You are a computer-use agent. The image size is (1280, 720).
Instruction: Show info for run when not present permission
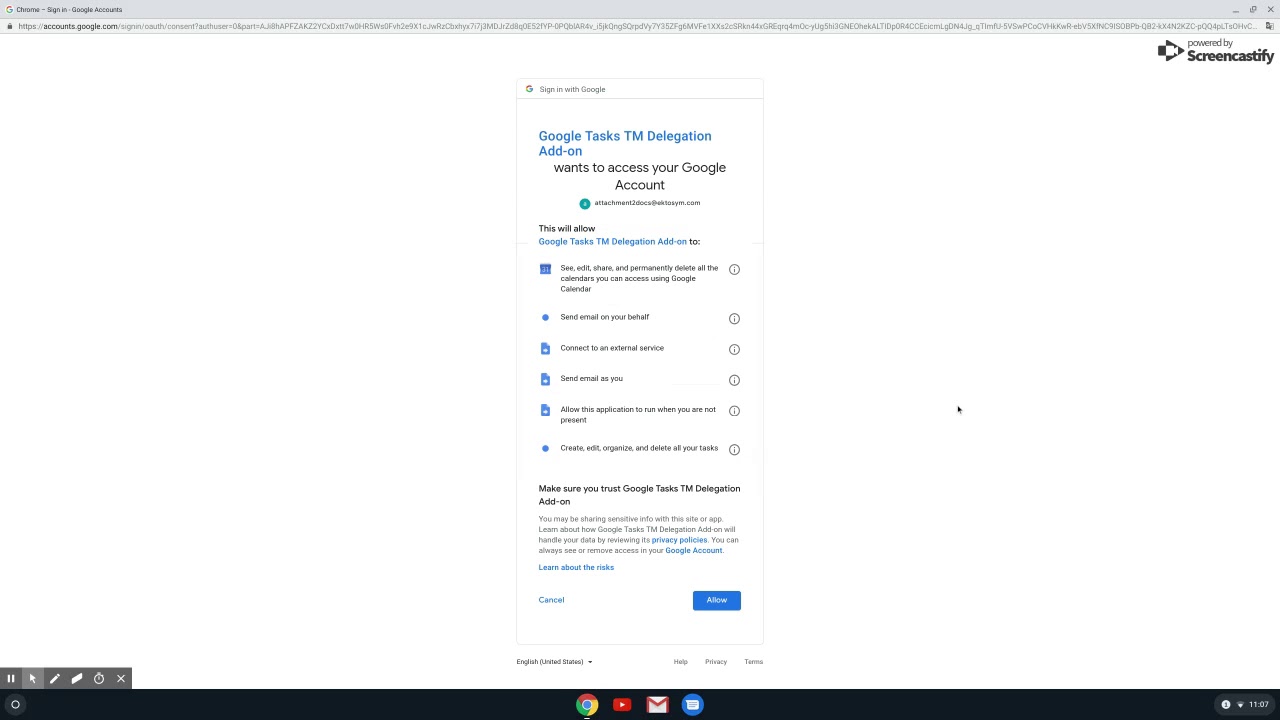[734, 410]
